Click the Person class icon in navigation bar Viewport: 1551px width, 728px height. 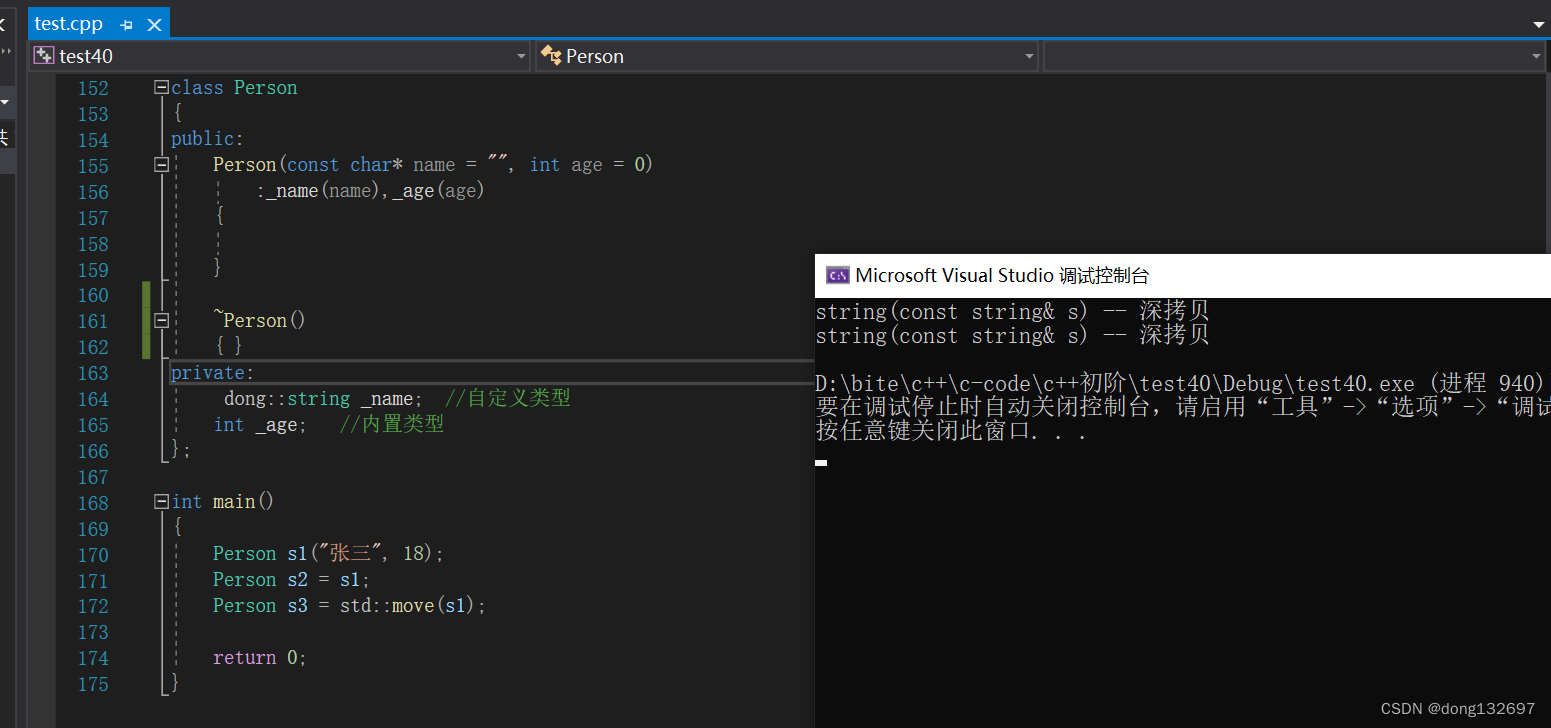click(551, 56)
